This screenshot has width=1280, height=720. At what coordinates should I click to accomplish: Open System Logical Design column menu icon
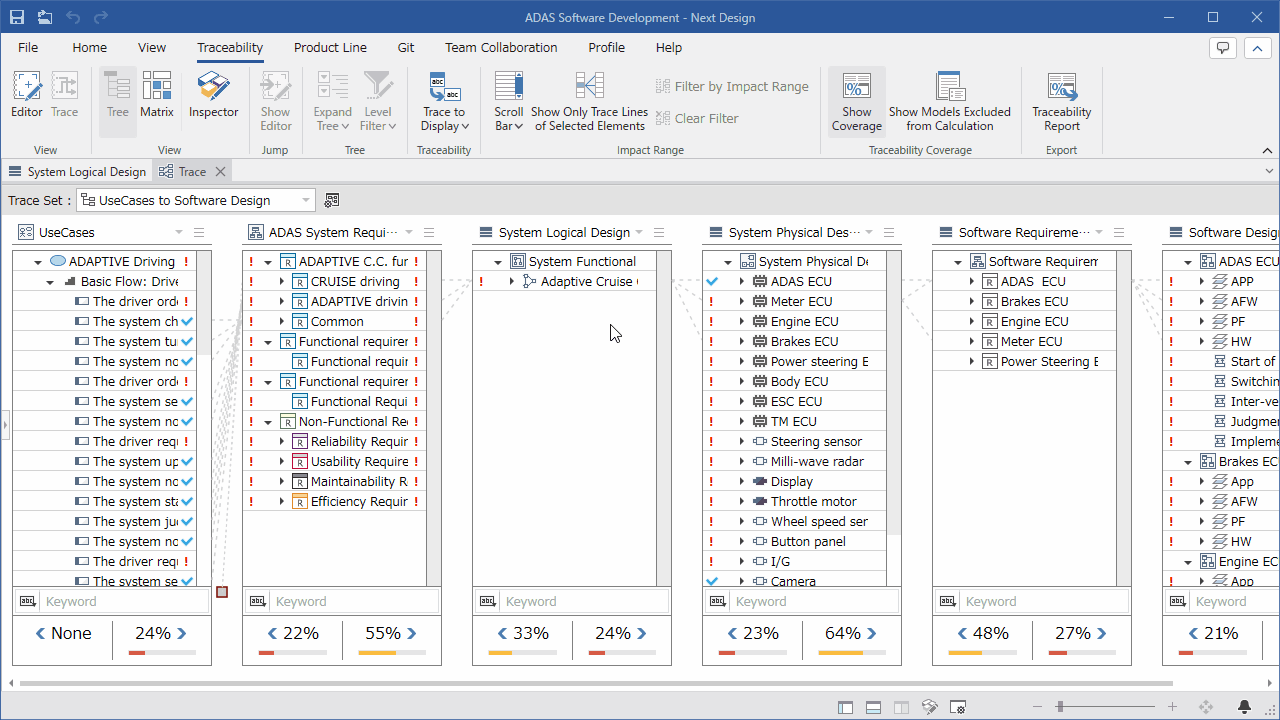[659, 233]
